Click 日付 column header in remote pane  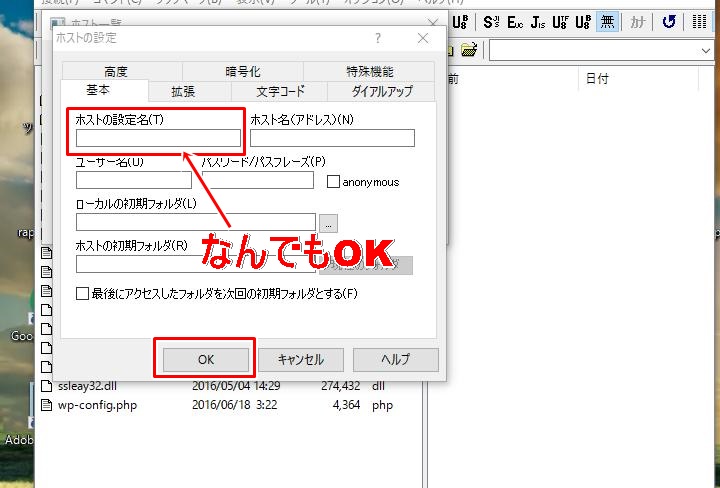597,79
